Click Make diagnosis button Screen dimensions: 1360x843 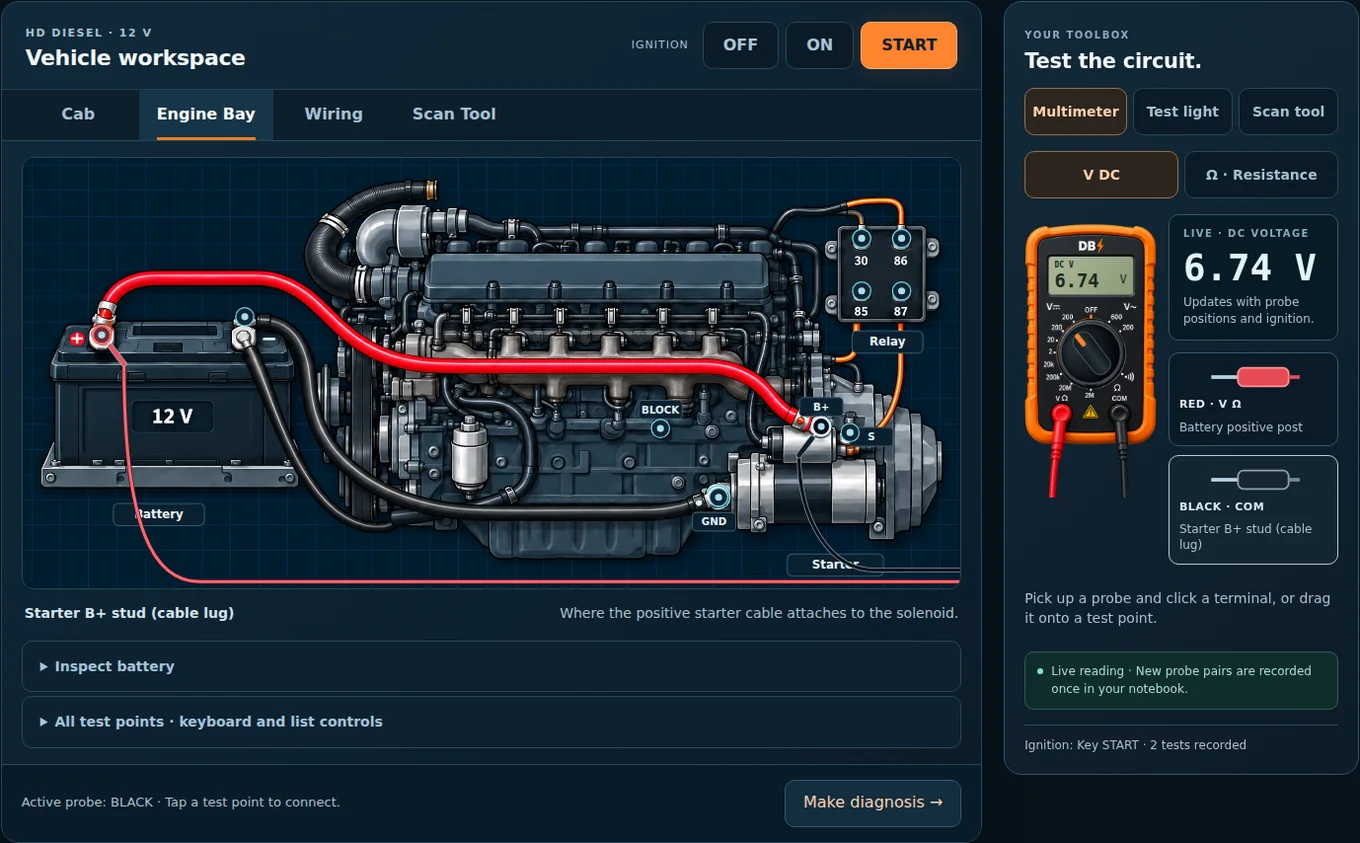click(873, 803)
